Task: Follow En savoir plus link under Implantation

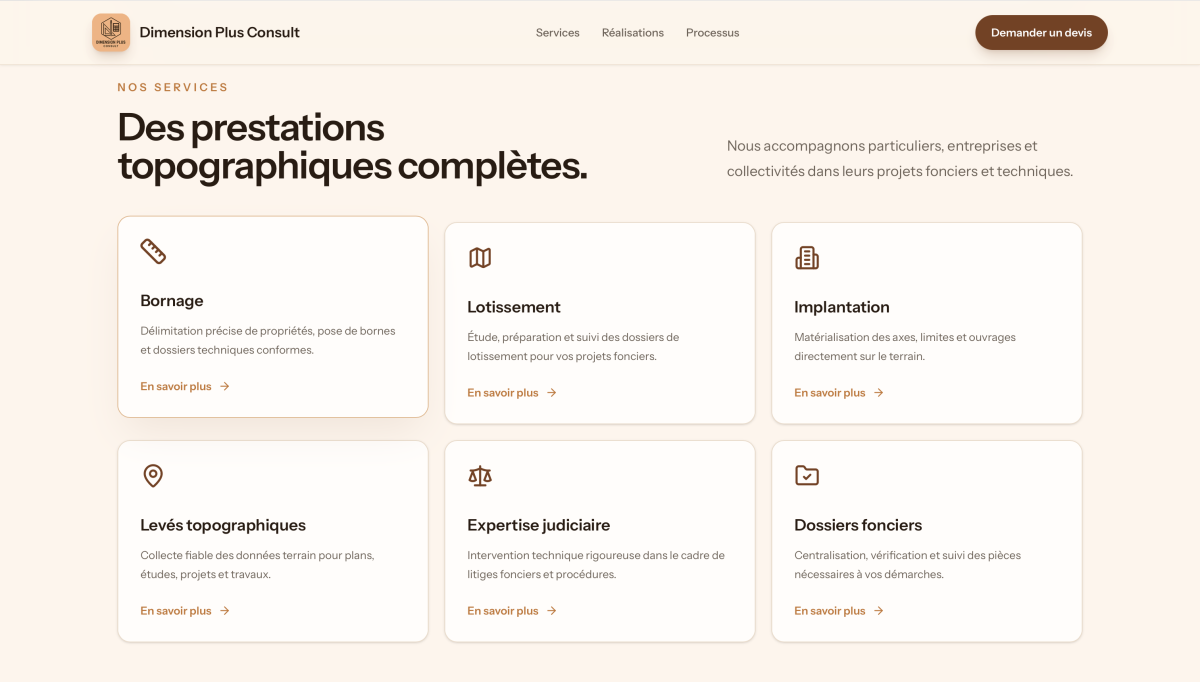Action: tap(839, 393)
